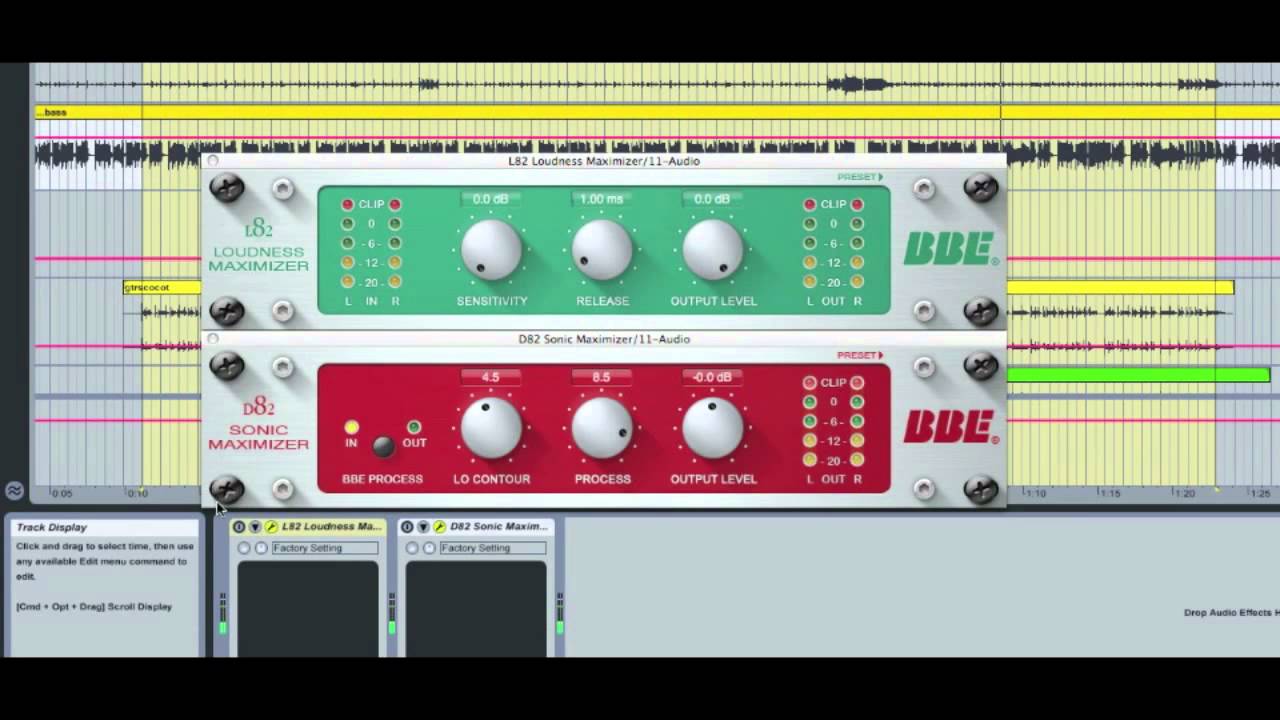Select the Process knob on the D82 plugin

click(602, 428)
